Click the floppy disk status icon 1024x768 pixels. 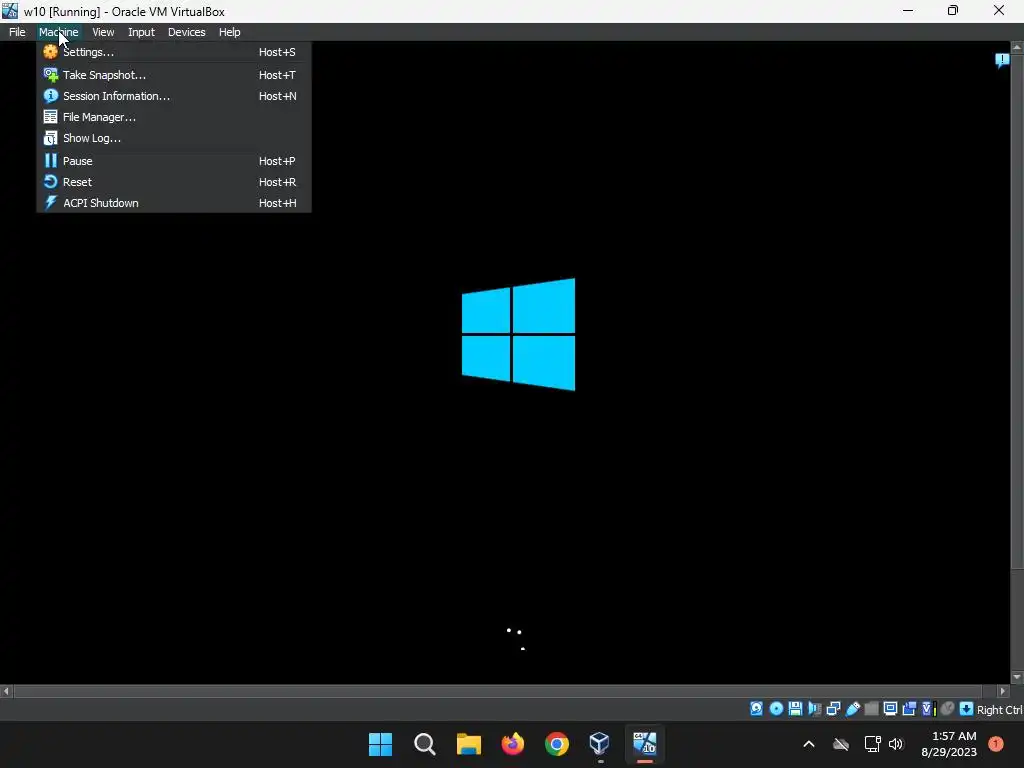click(x=795, y=709)
